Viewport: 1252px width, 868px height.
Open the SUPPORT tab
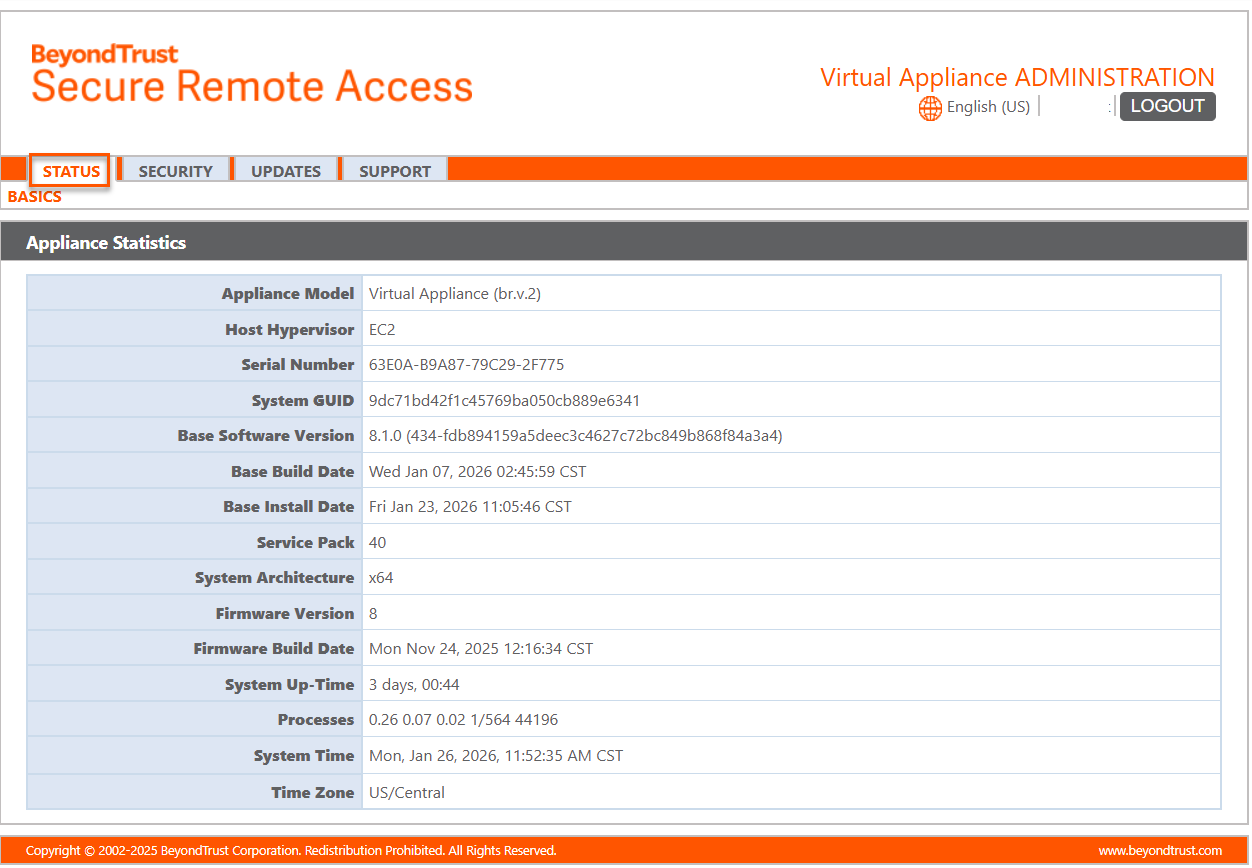(395, 171)
